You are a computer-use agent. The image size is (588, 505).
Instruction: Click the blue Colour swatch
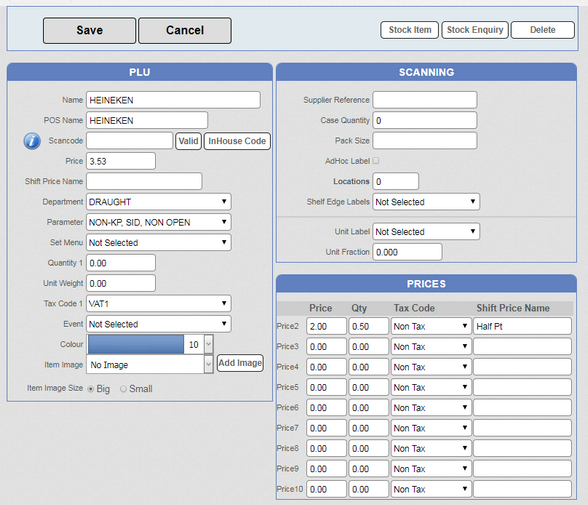pyautogui.click(x=136, y=344)
